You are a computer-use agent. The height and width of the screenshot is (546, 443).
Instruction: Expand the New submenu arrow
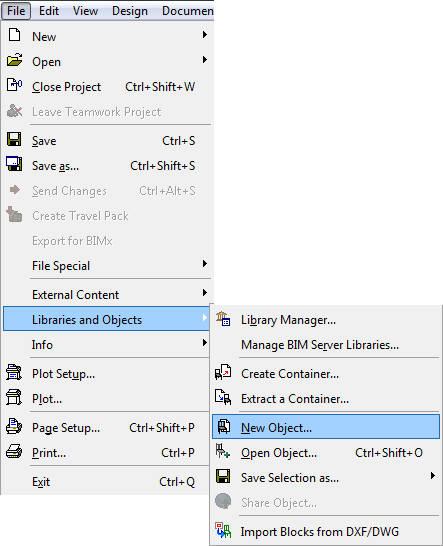point(205,35)
